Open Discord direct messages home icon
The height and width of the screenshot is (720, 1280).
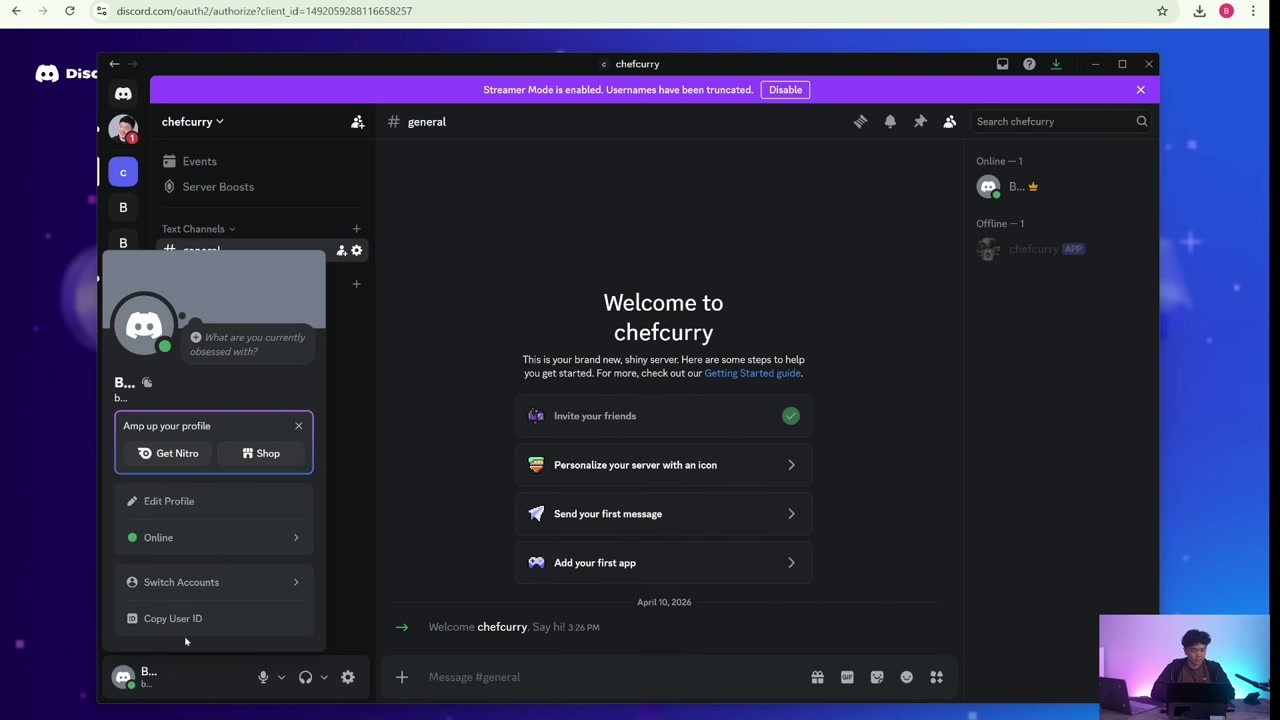pyautogui.click(x=123, y=94)
